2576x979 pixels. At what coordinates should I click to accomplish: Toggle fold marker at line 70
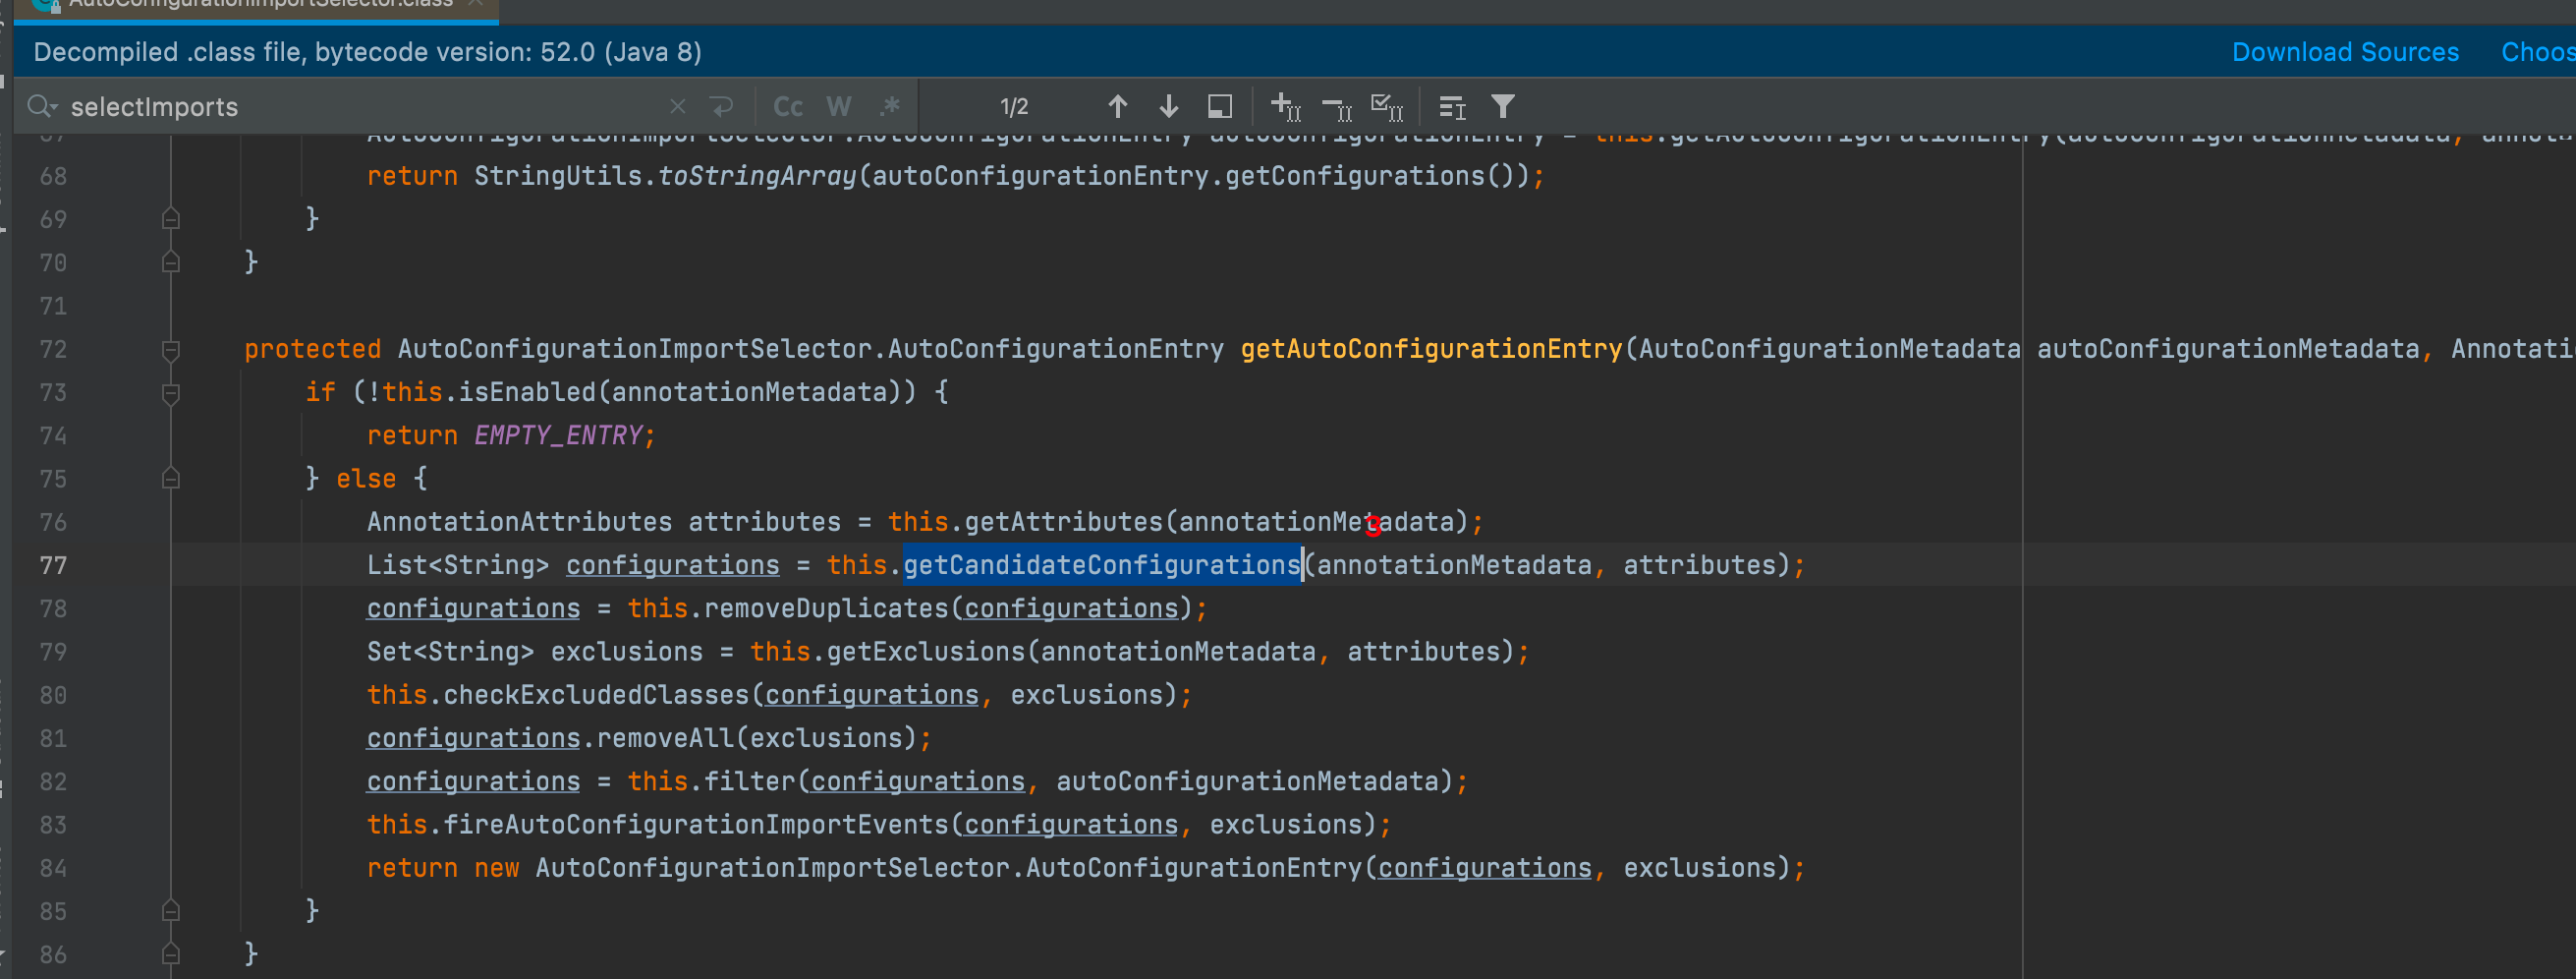[x=171, y=263]
